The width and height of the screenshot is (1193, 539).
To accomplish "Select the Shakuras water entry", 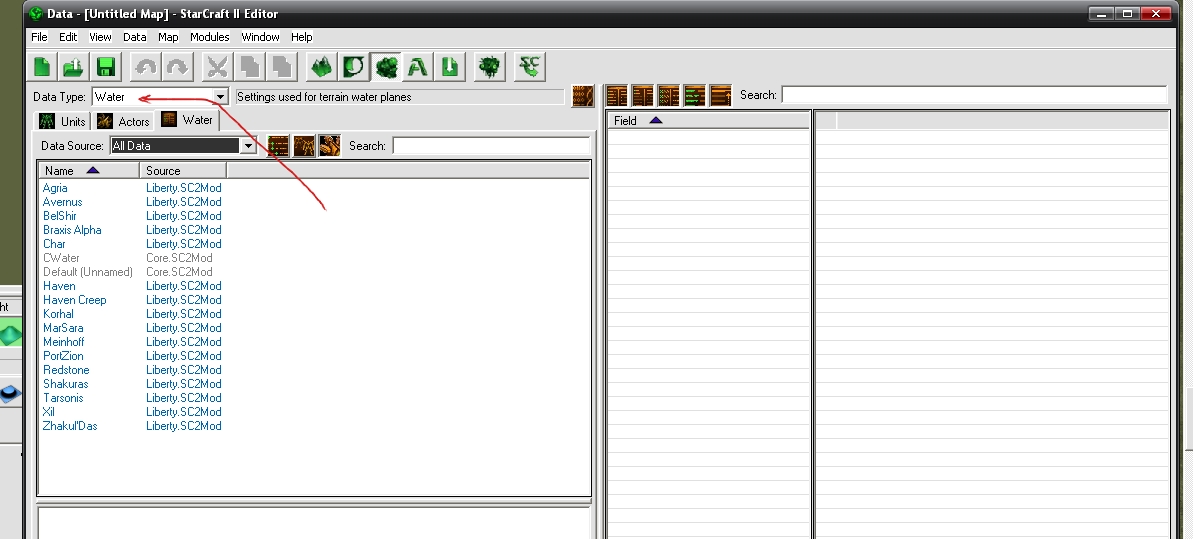I will pos(65,384).
